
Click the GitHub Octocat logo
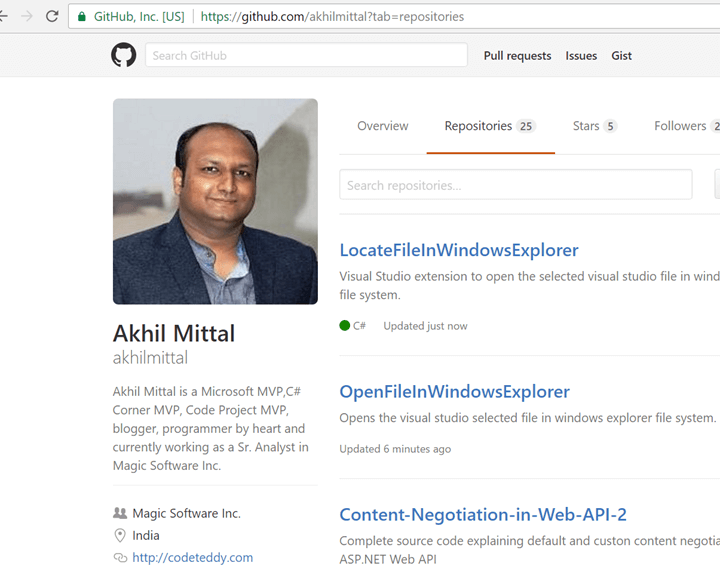[x=123, y=55]
